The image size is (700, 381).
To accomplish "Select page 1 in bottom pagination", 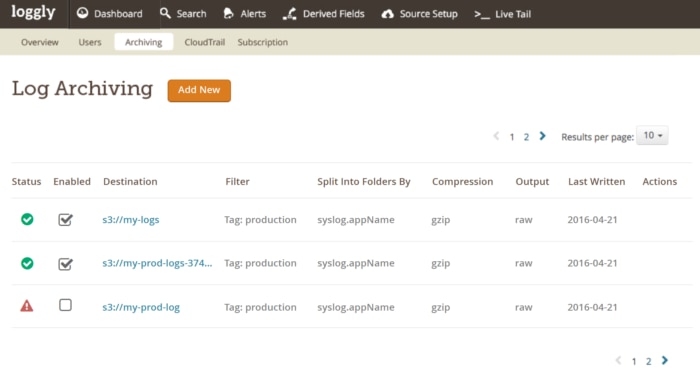I will [634, 361].
